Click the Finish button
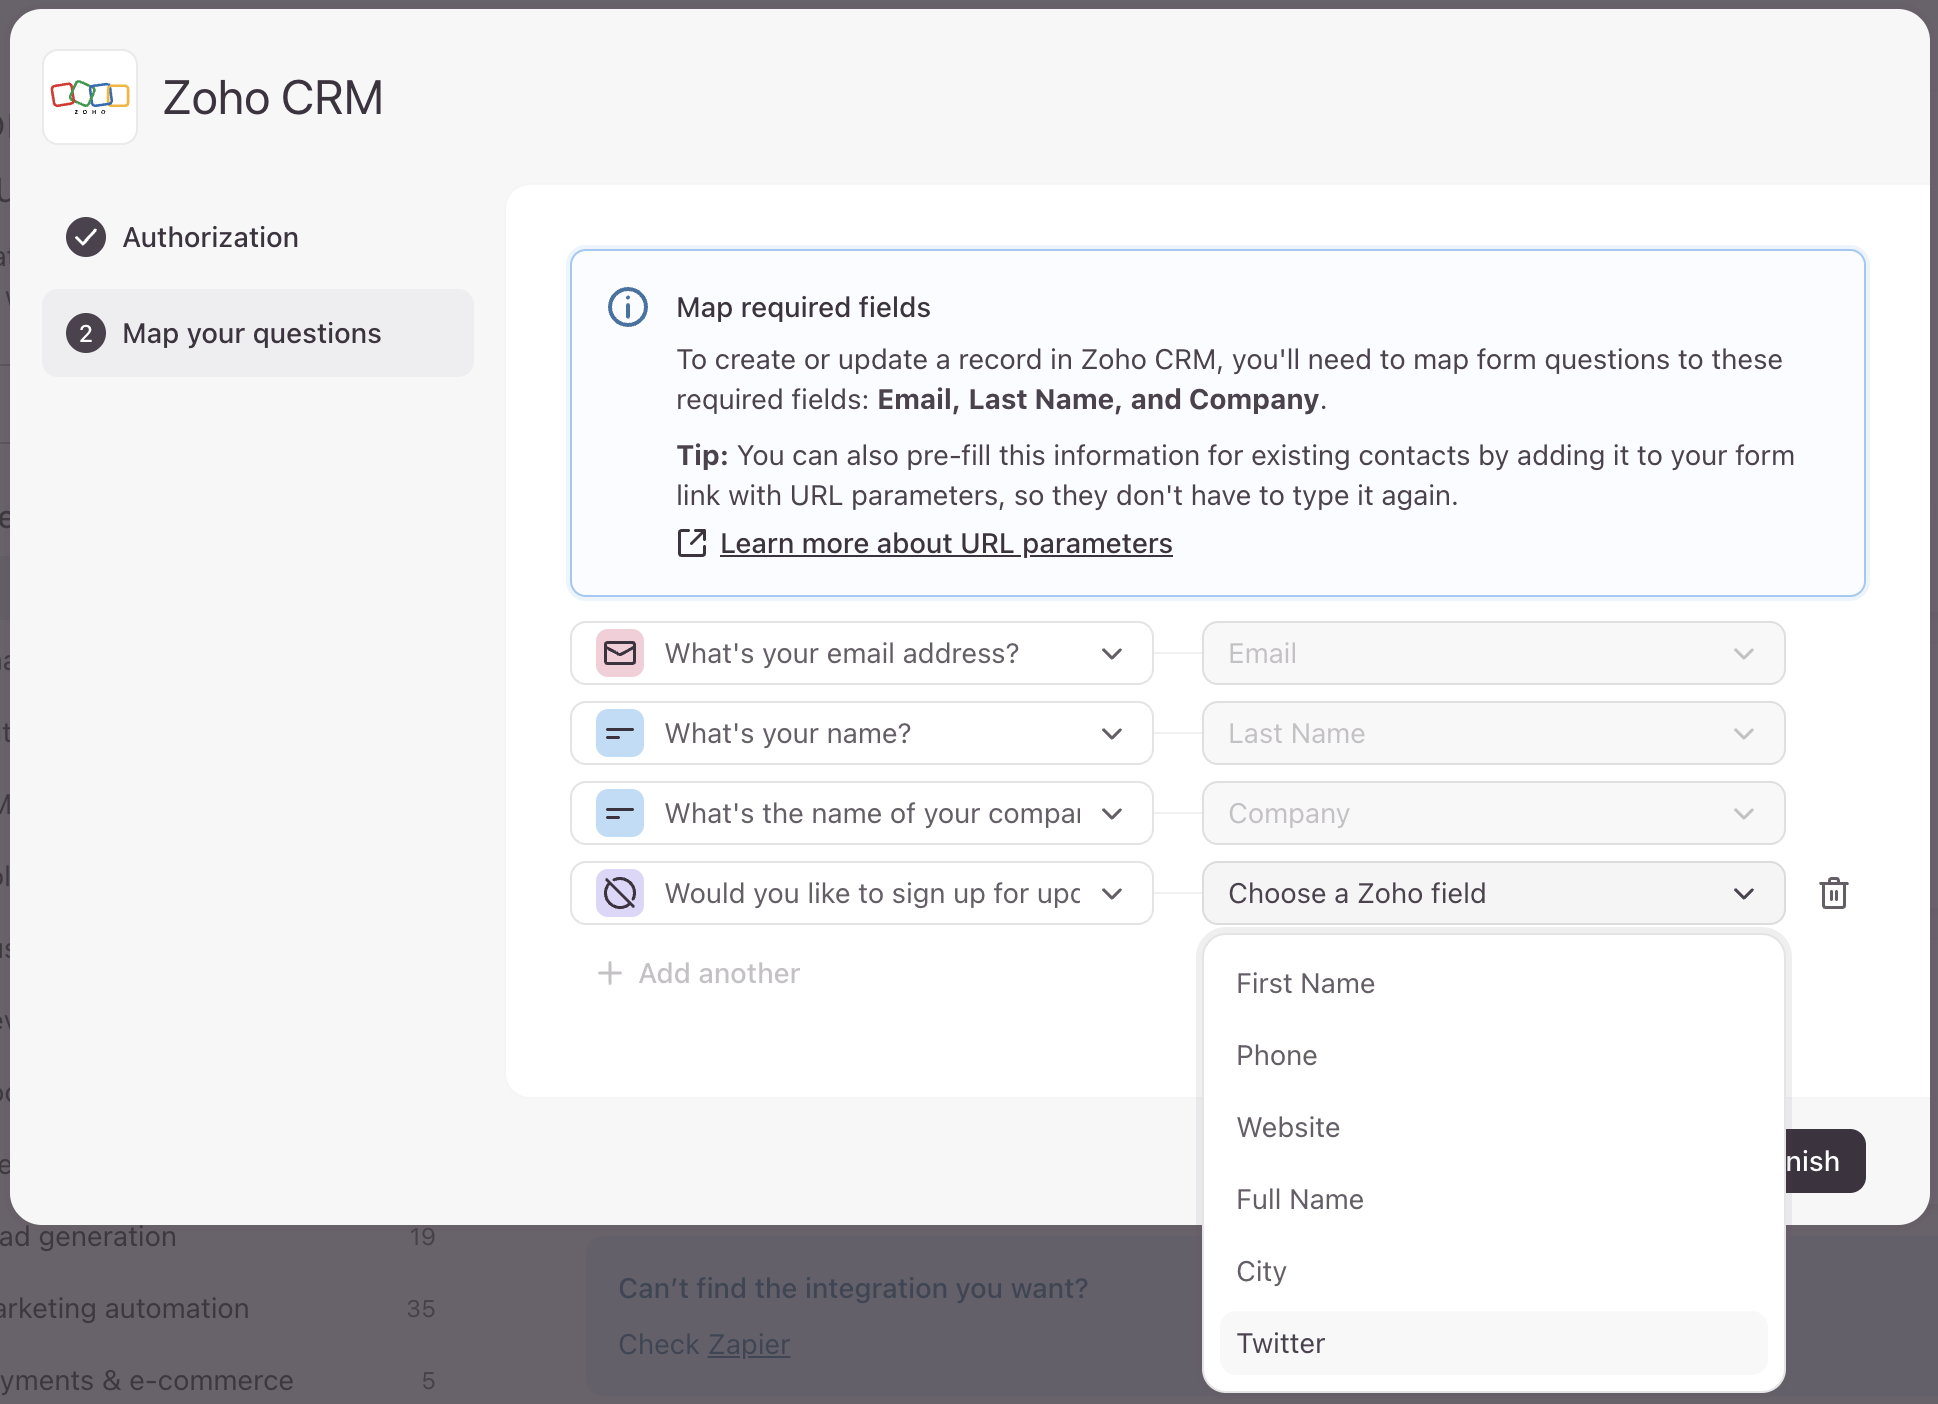This screenshot has width=1938, height=1404. pos(1824,1161)
